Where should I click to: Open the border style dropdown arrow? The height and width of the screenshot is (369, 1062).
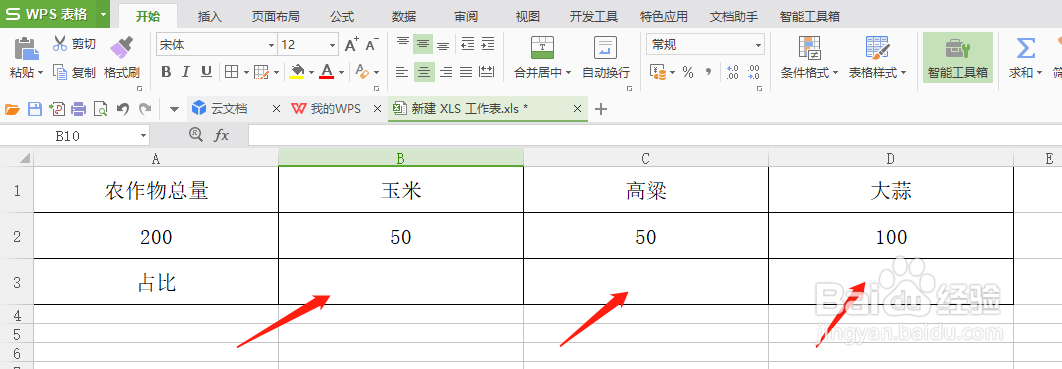tap(246, 72)
